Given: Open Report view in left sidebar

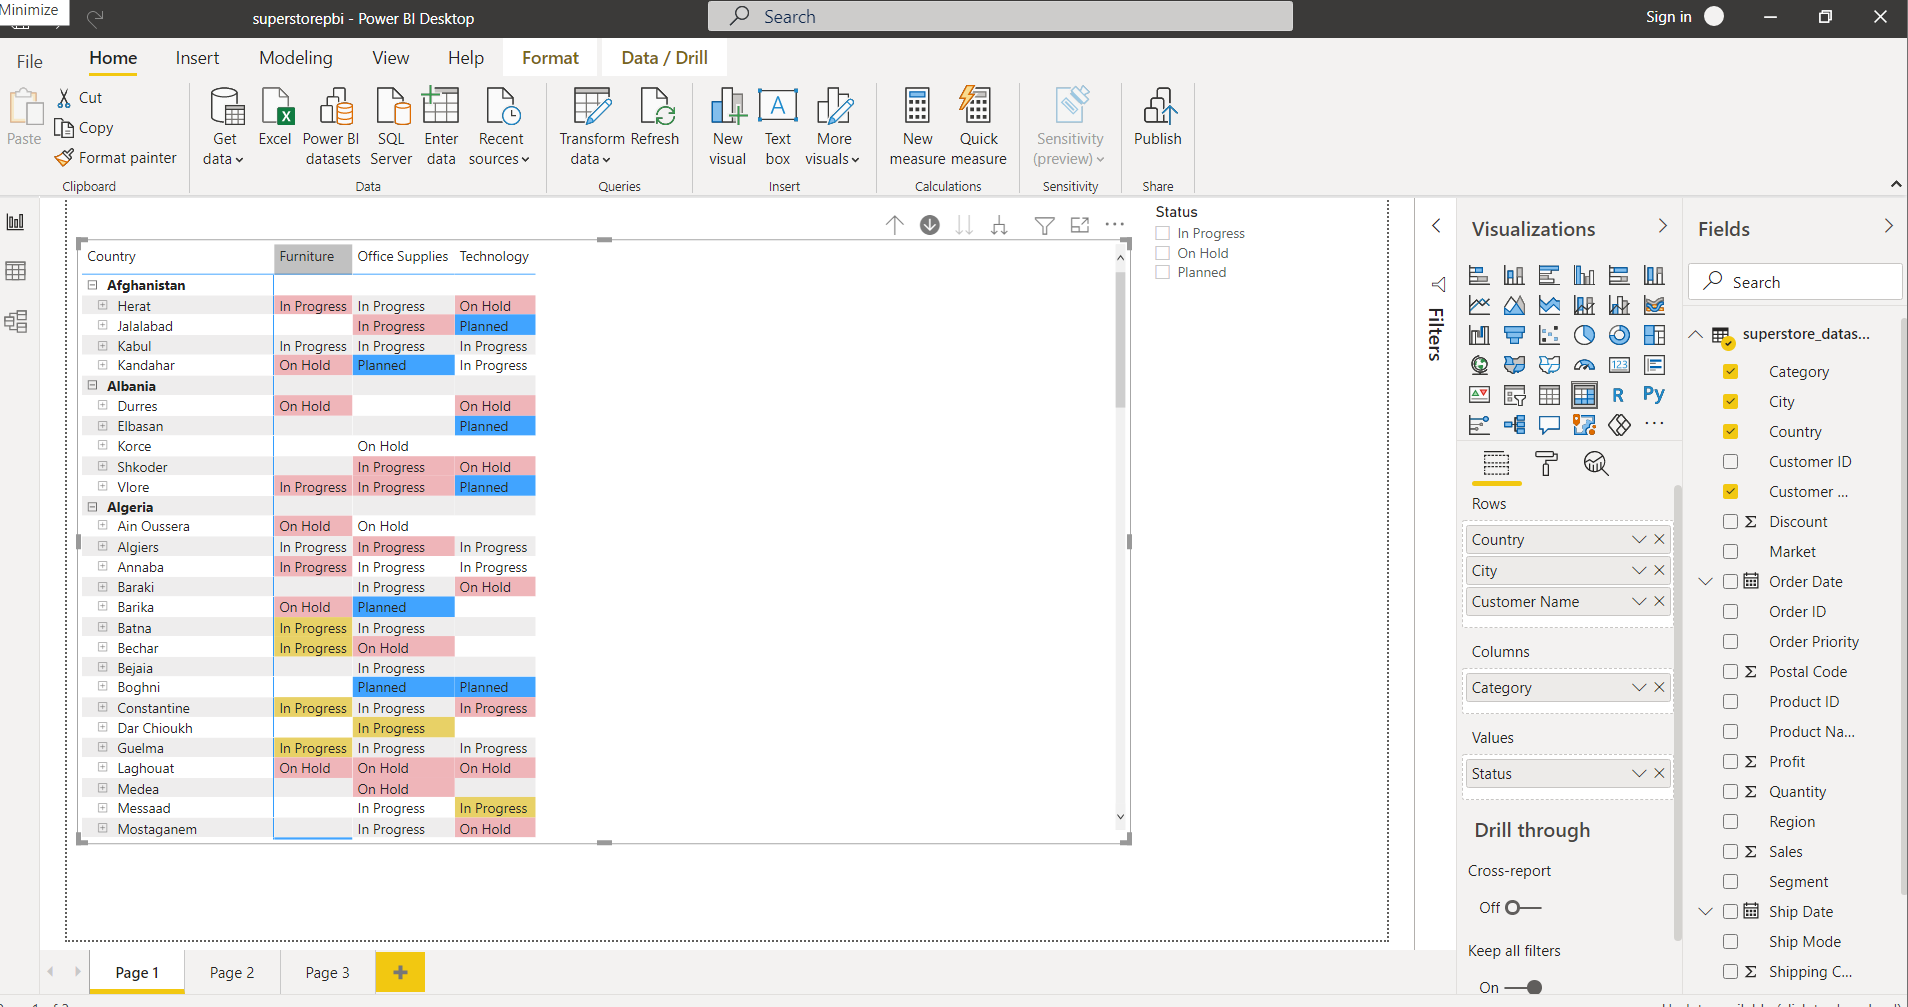Looking at the screenshot, I should 16,222.
